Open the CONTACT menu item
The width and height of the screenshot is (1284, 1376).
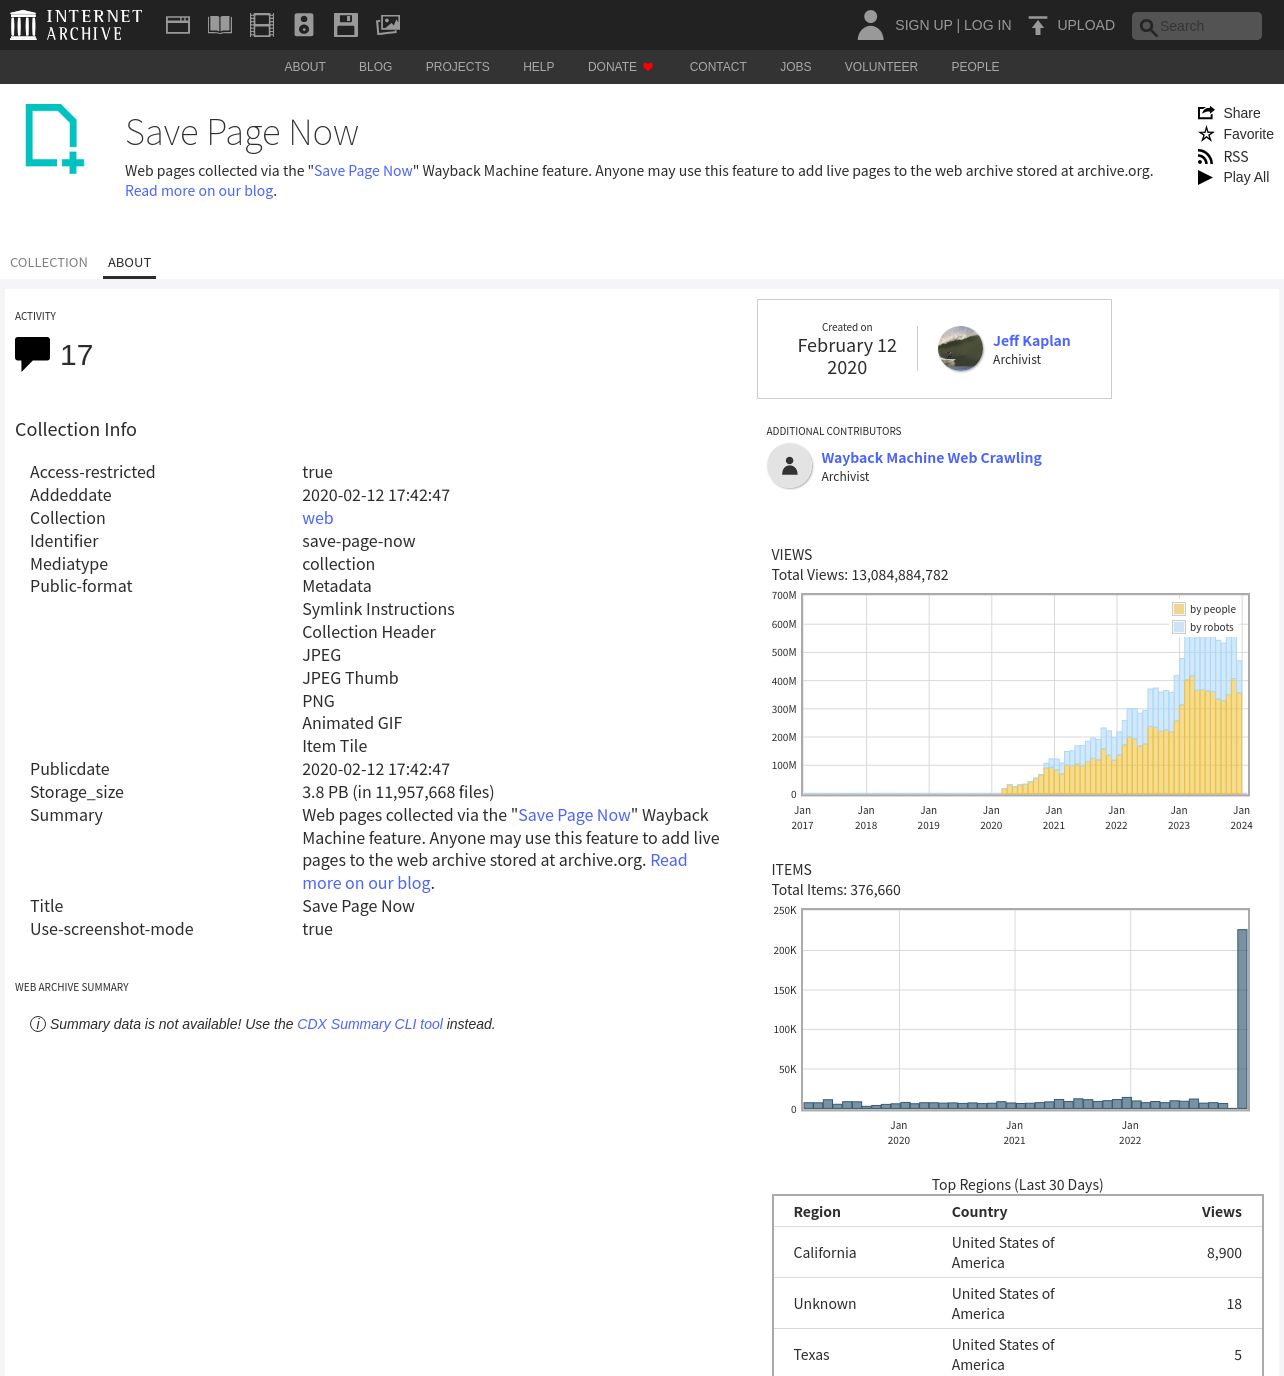718,67
